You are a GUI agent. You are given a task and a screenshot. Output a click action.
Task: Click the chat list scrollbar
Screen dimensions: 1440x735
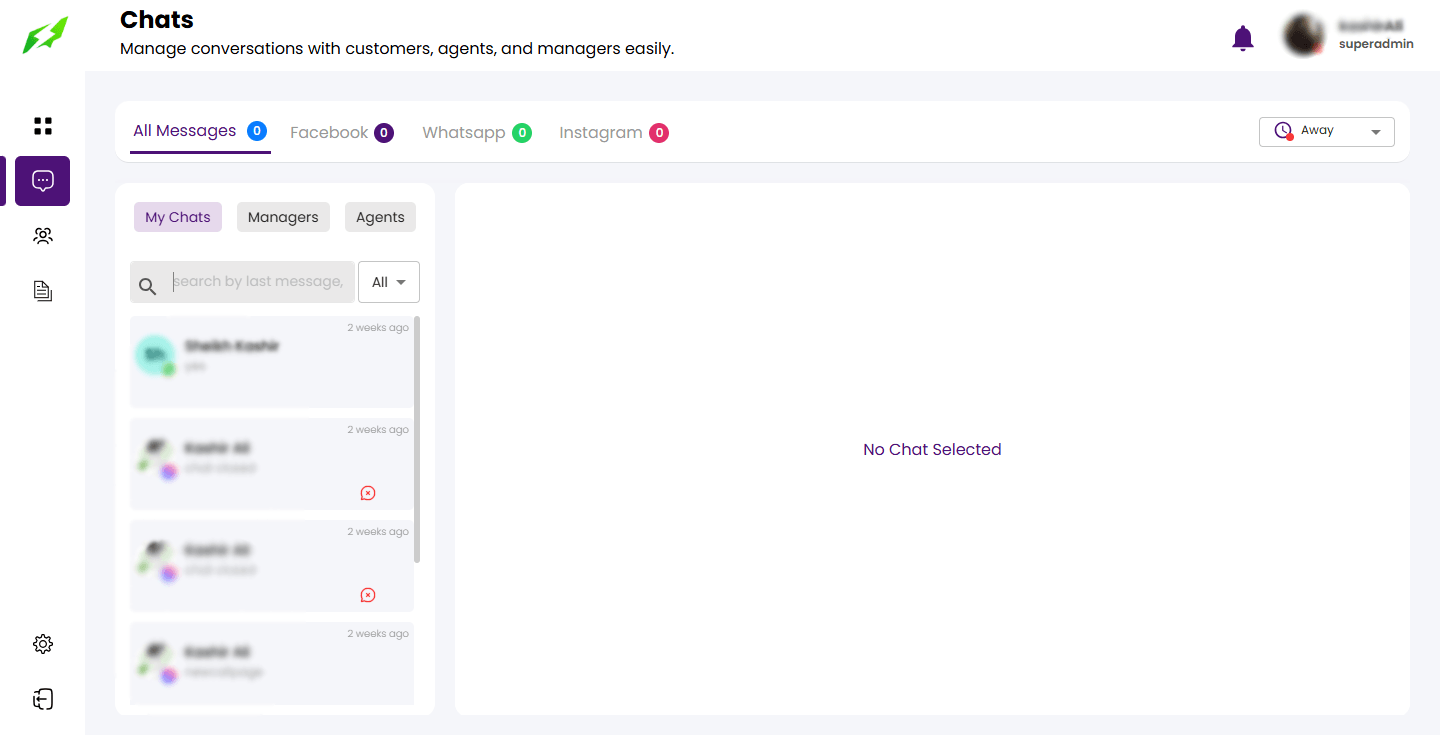[x=417, y=440]
